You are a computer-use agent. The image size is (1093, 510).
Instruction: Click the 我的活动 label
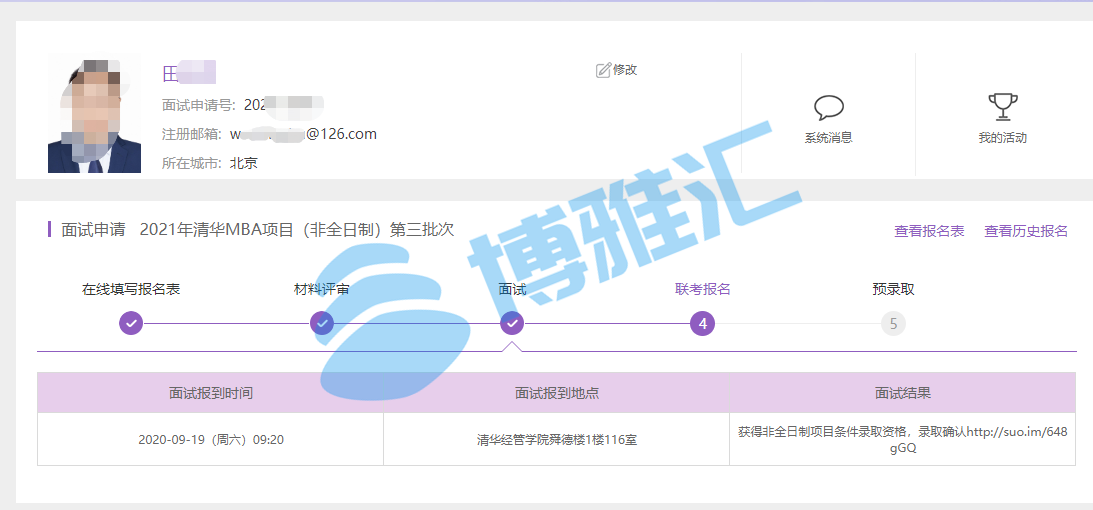(1002, 138)
